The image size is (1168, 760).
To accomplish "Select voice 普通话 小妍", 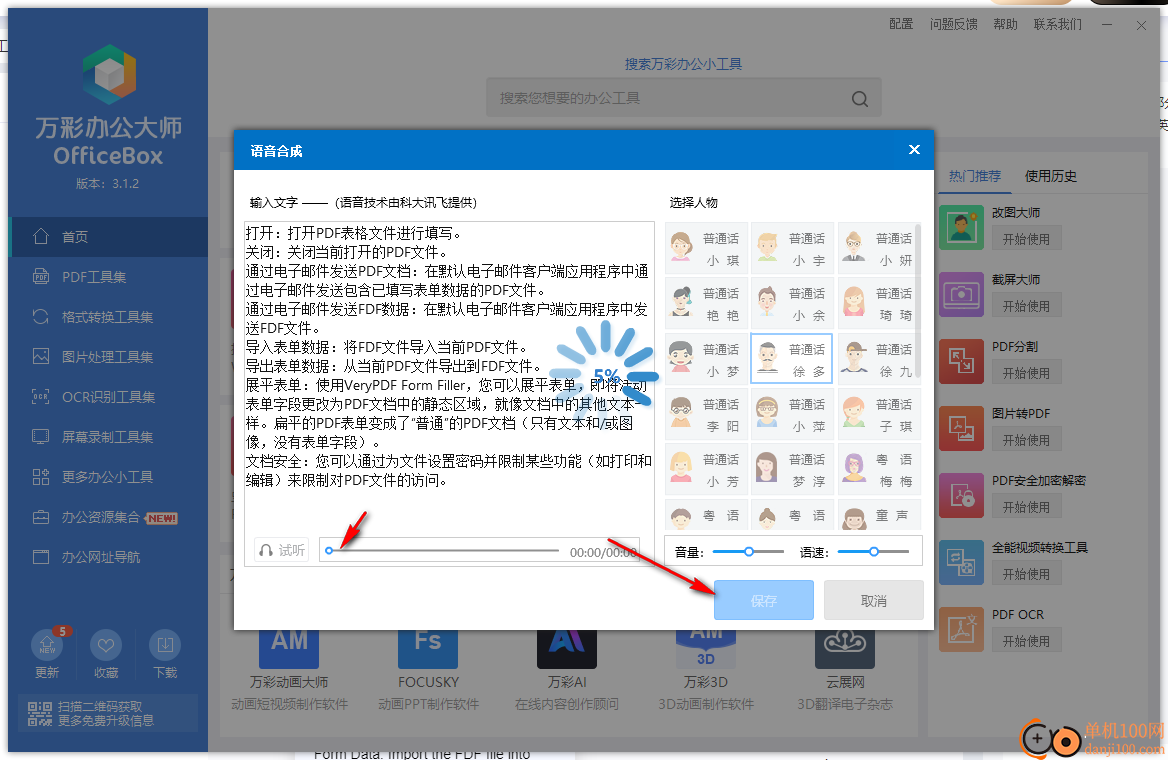I will 877,249.
